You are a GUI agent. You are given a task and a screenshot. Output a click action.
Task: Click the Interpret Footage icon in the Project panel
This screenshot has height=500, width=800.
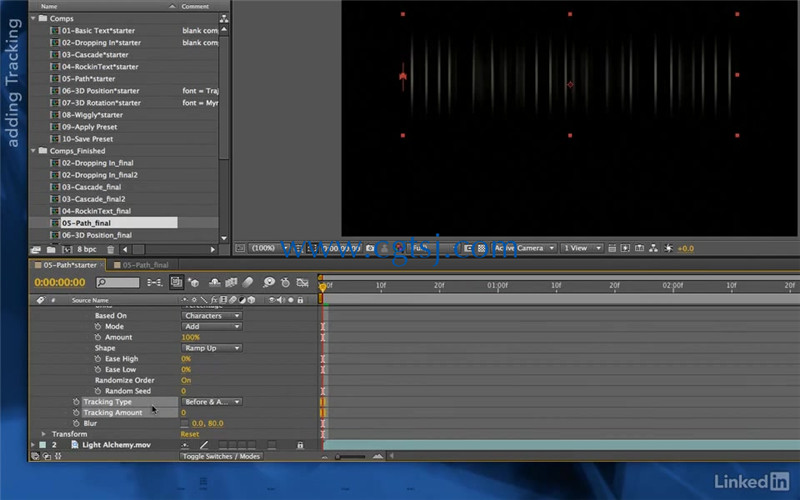36,249
